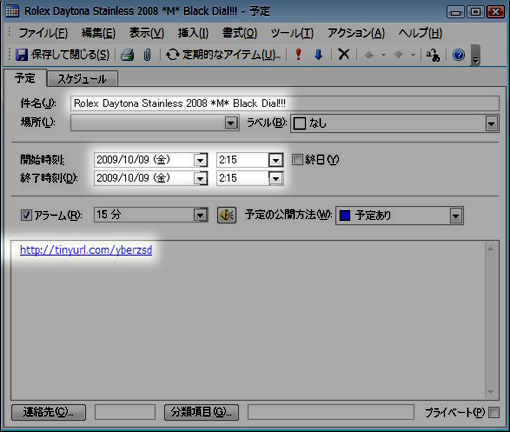
Task: Click the save and close floppy icon
Action: point(22,55)
